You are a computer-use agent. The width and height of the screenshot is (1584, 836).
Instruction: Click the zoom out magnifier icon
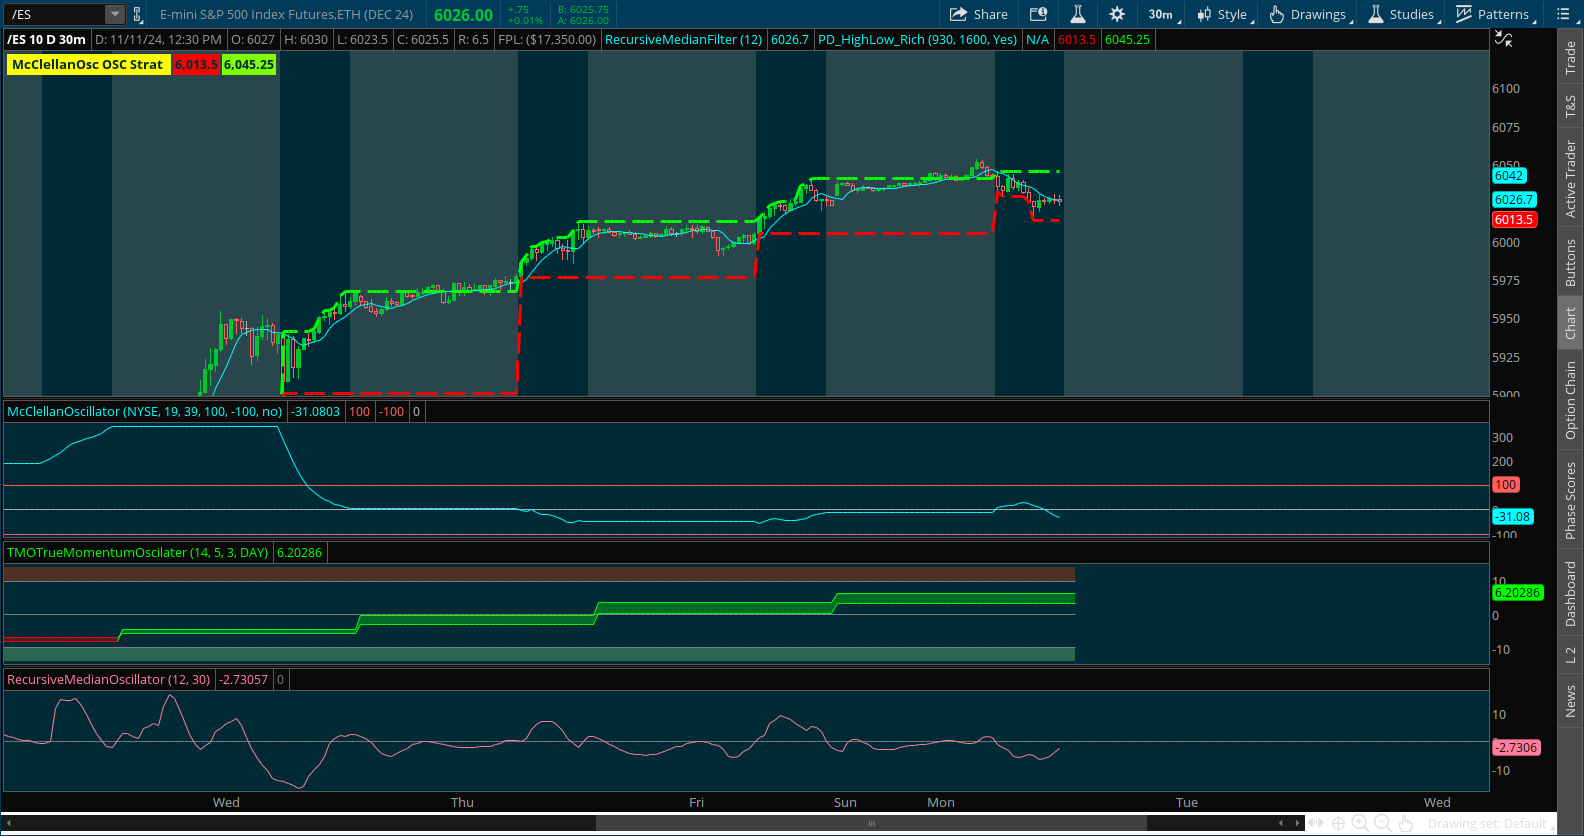(1382, 823)
